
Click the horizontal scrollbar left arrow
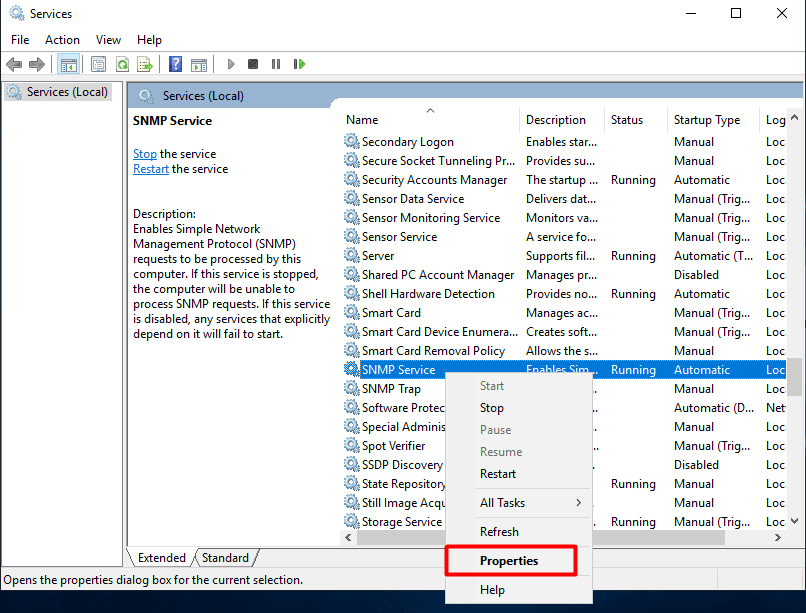pyautogui.click(x=349, y=537)
